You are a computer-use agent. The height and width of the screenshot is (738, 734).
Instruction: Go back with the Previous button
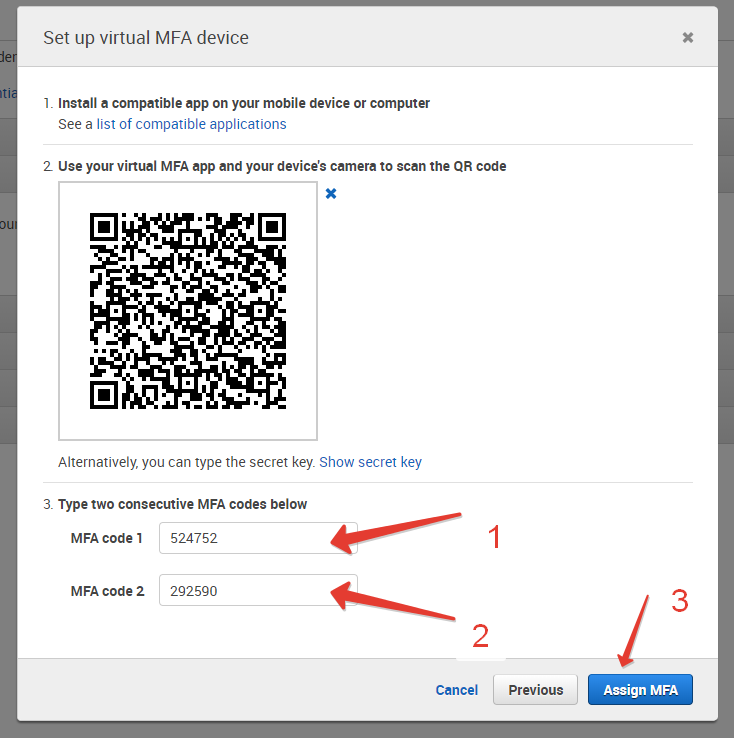535,690
